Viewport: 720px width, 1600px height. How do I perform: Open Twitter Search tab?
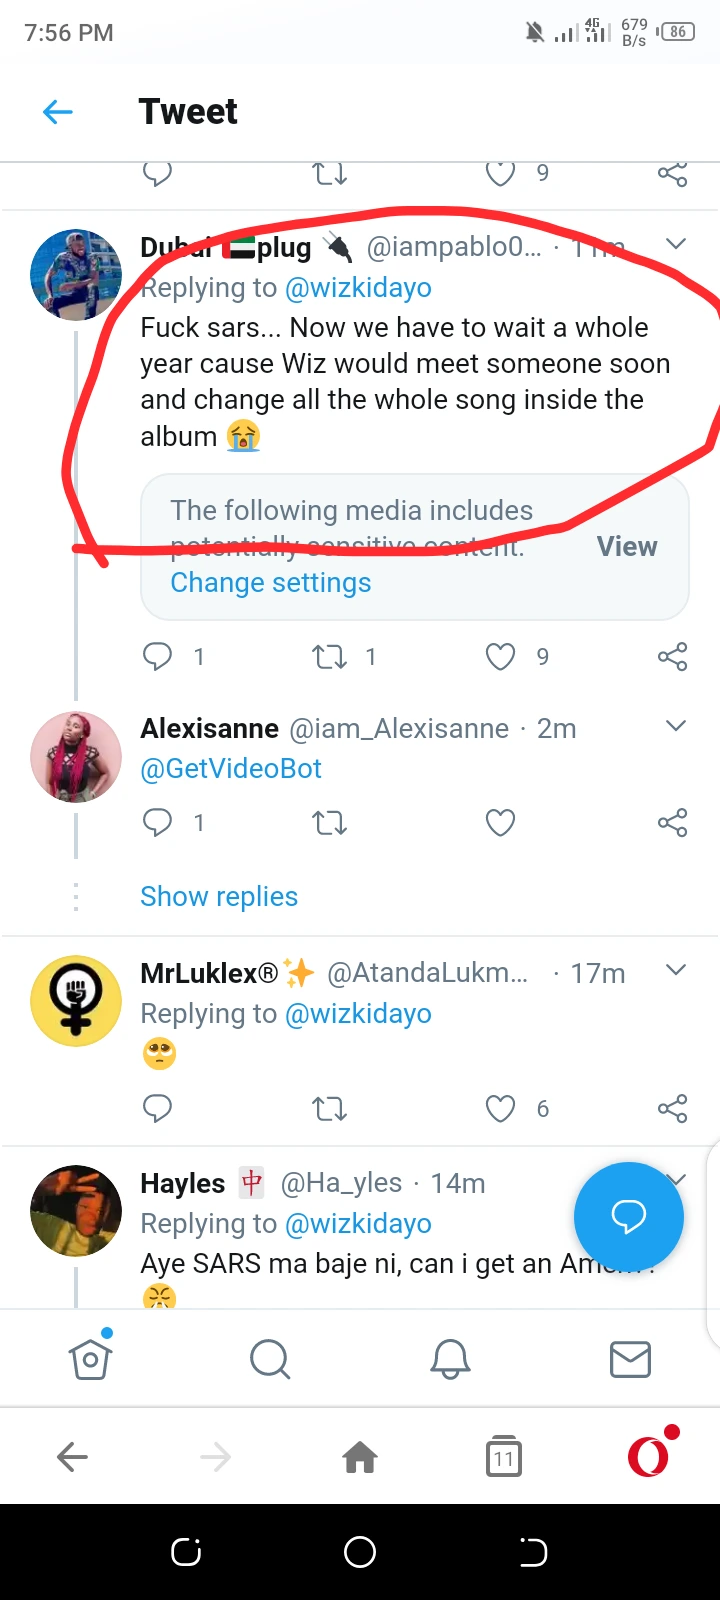pos(270,1358)
